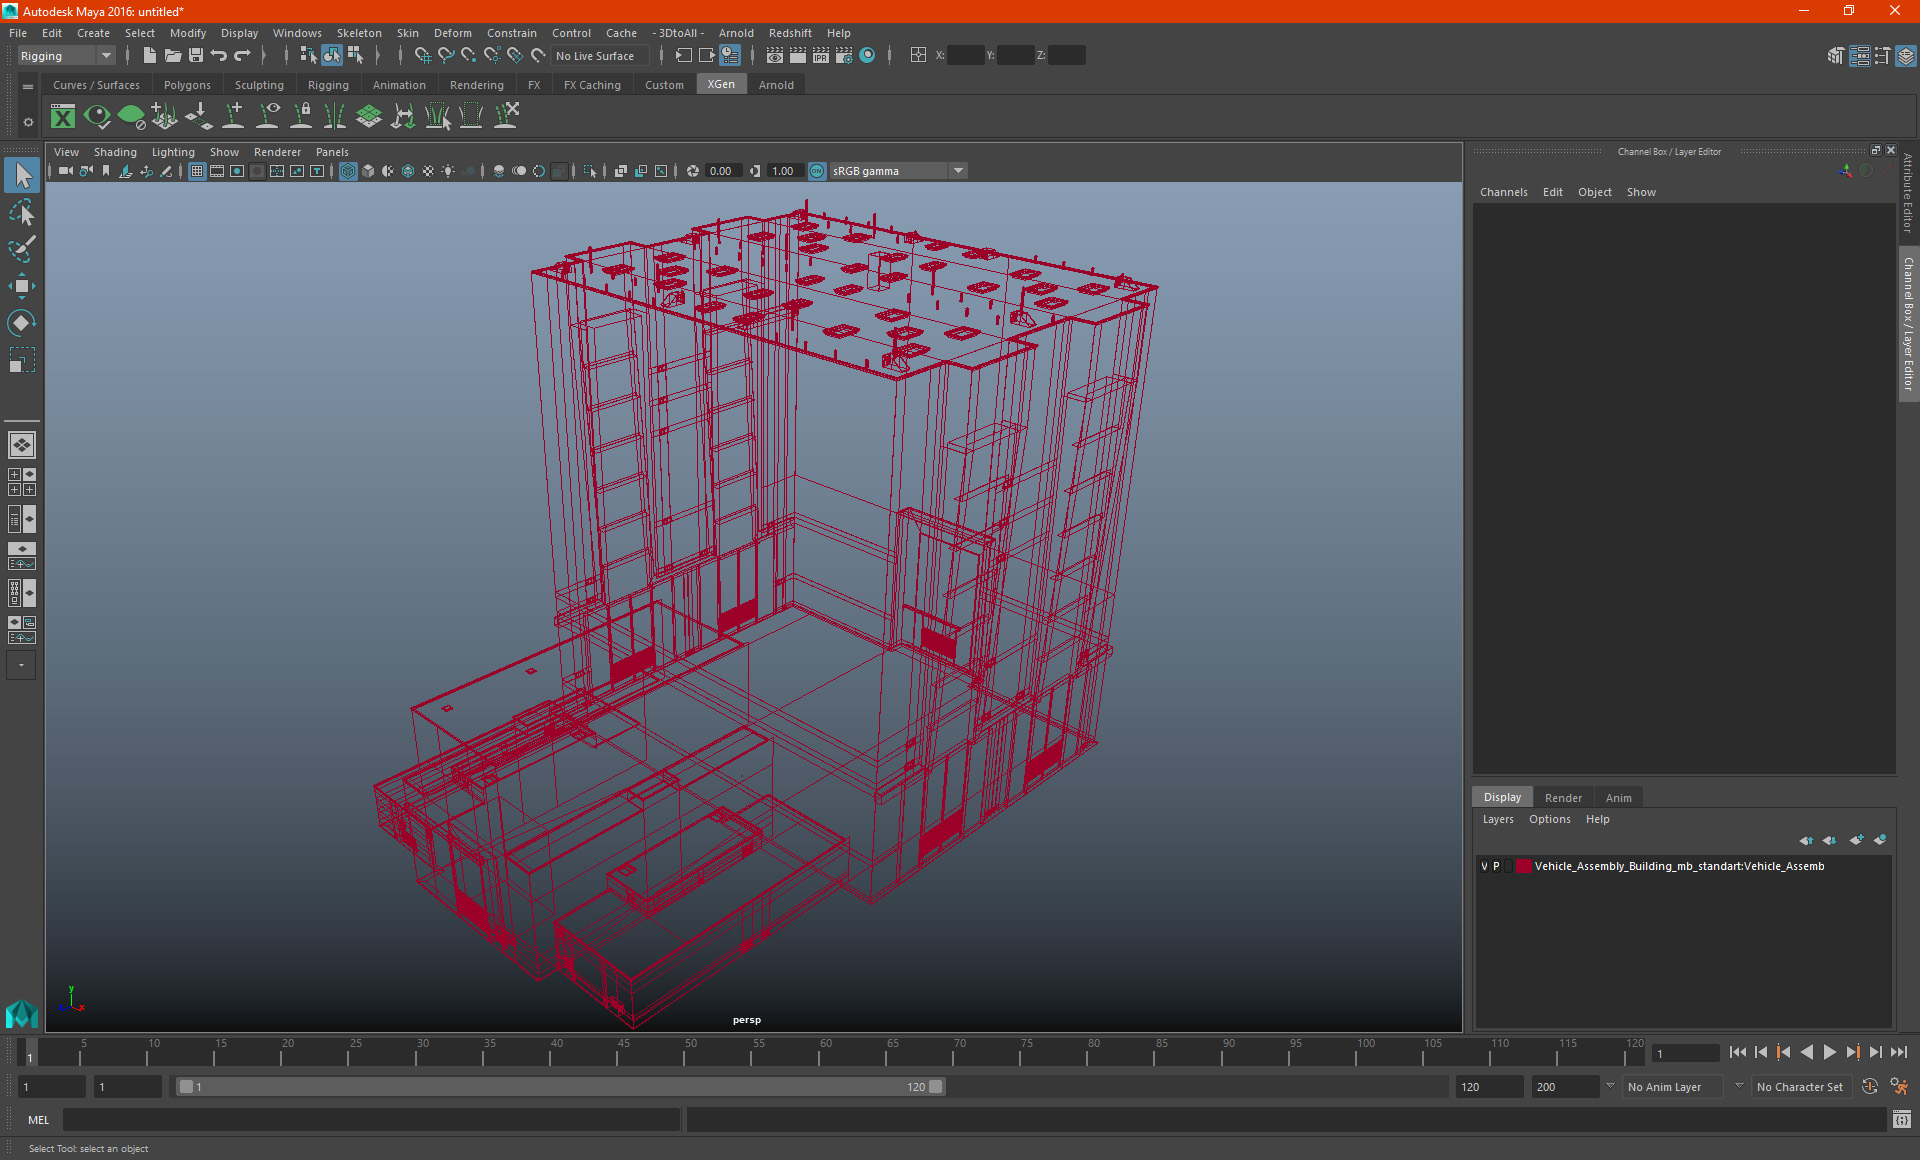Move the selected layer up with the arrow icon
The image size is (1920, 1160).
pos(1806,840)
